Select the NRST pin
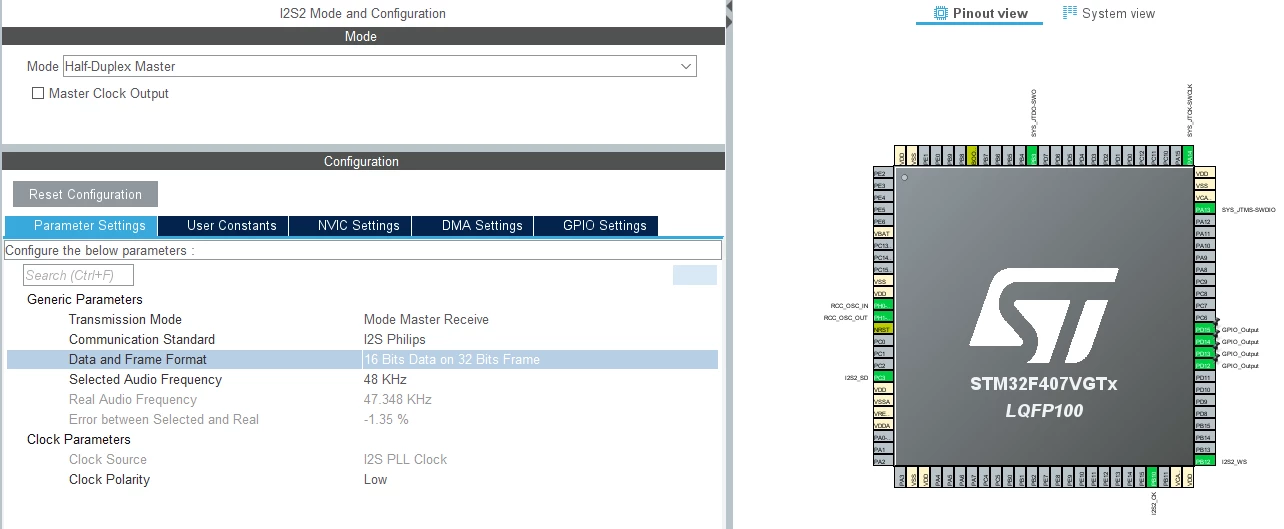Image resolution: width=1284 pixels, height=529 pixels. point(883,330)
